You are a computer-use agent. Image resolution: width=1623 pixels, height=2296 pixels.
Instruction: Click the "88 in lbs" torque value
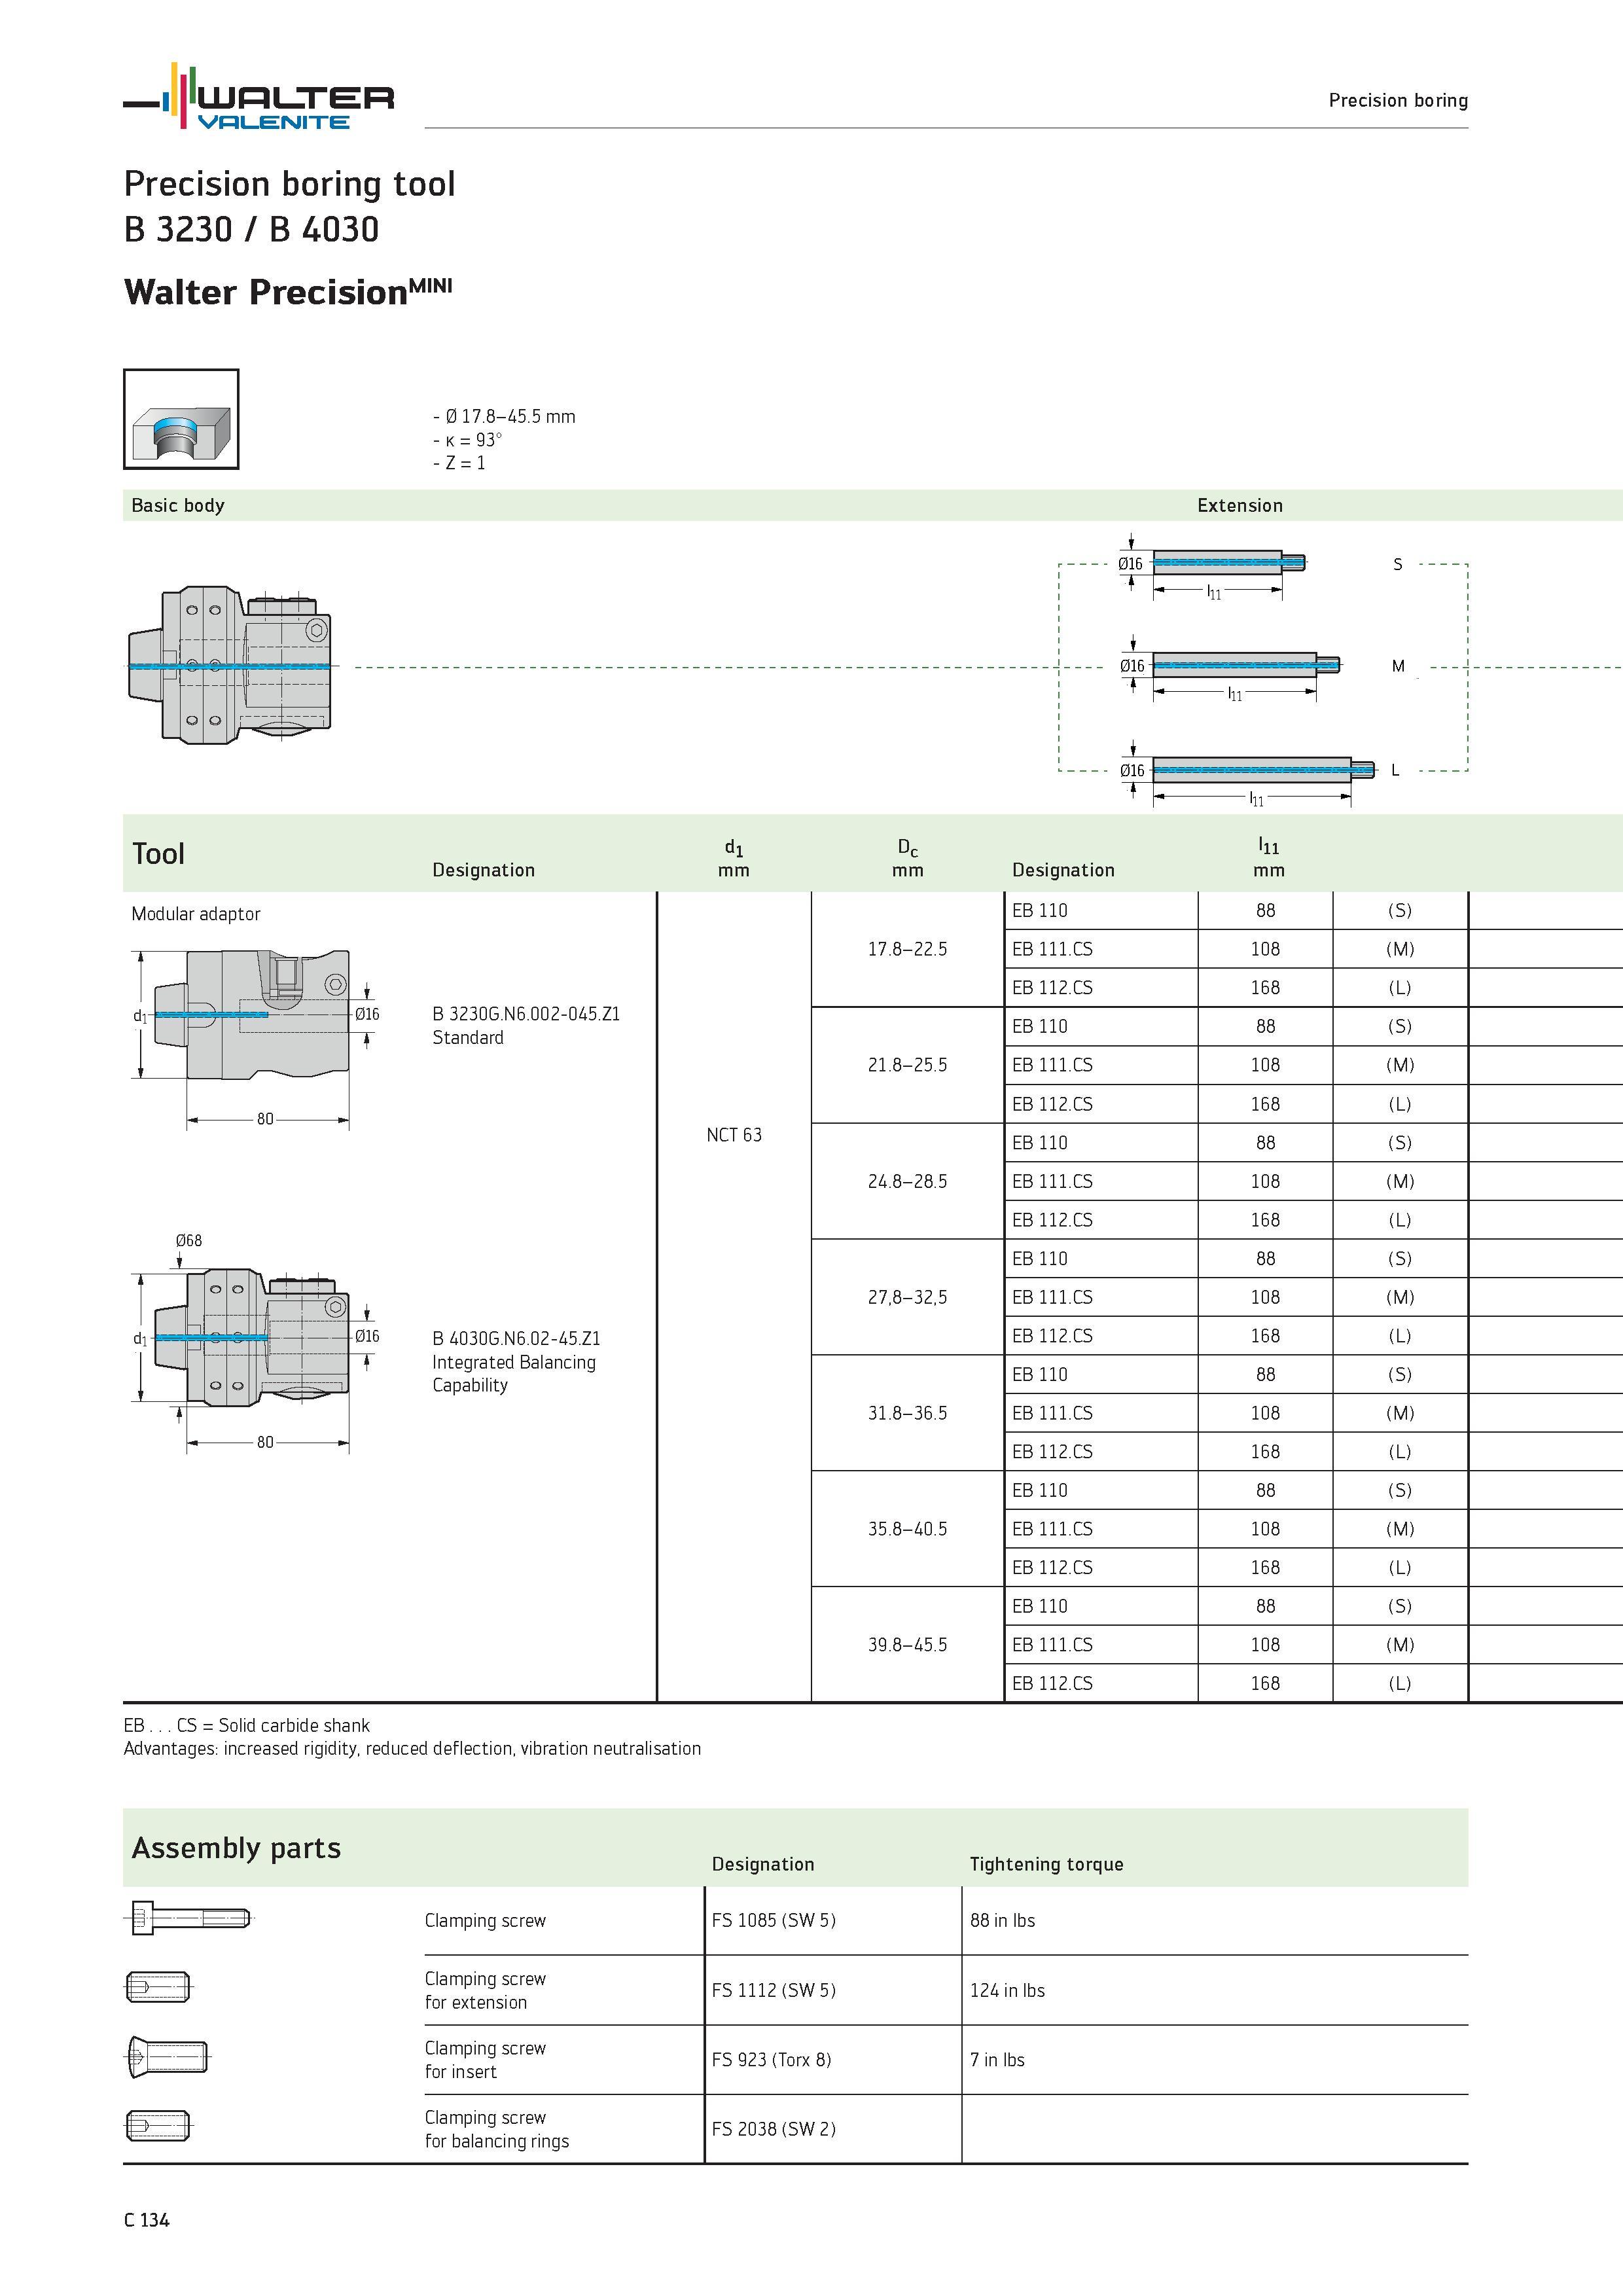(1002, 1920)
